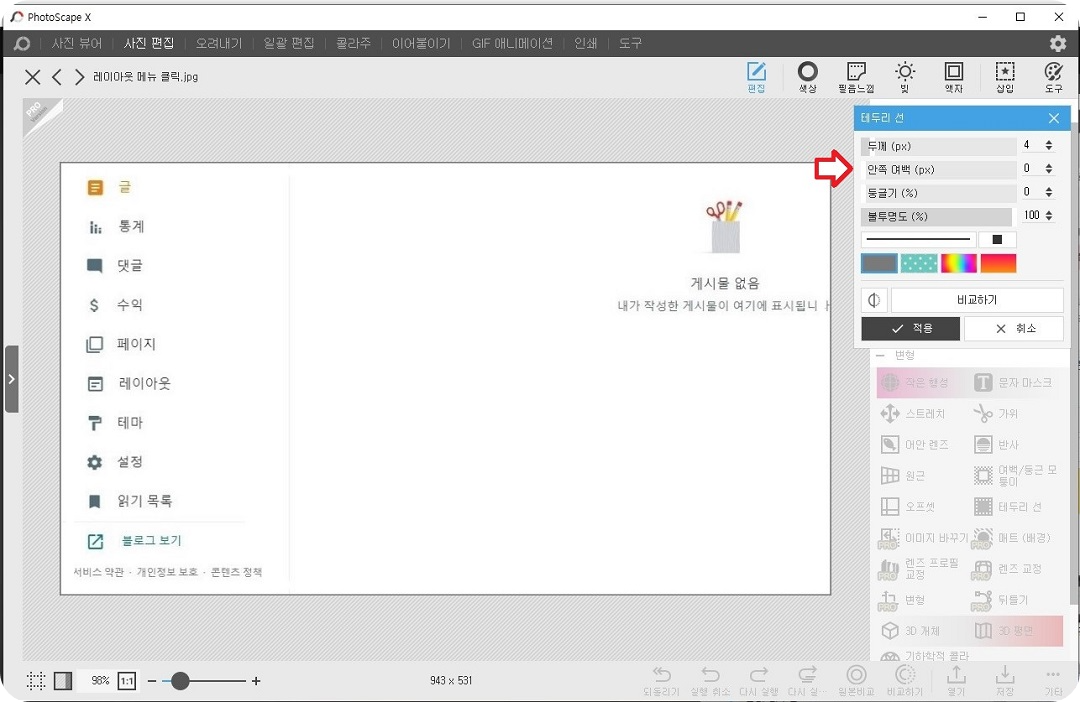The height and width of the screenshot is (702, 1080).
Task: Click the 불투명도 (%) slider bar
Action: tap(937, 216)
